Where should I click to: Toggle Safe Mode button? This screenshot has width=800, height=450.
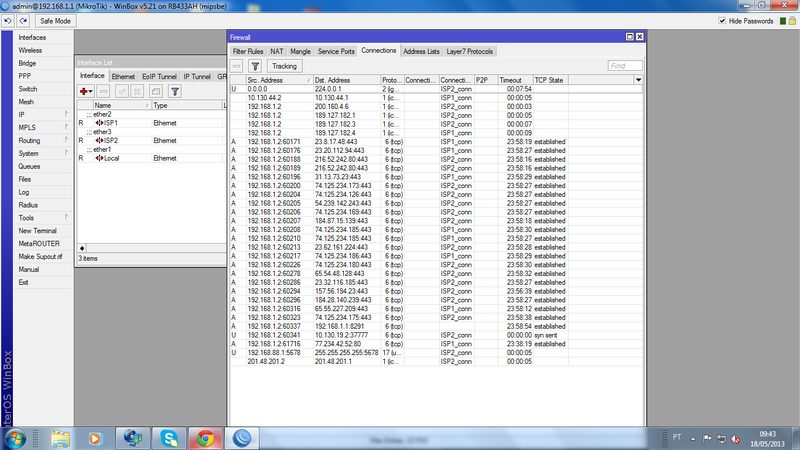pyautogui.click(x=55, y=21)
